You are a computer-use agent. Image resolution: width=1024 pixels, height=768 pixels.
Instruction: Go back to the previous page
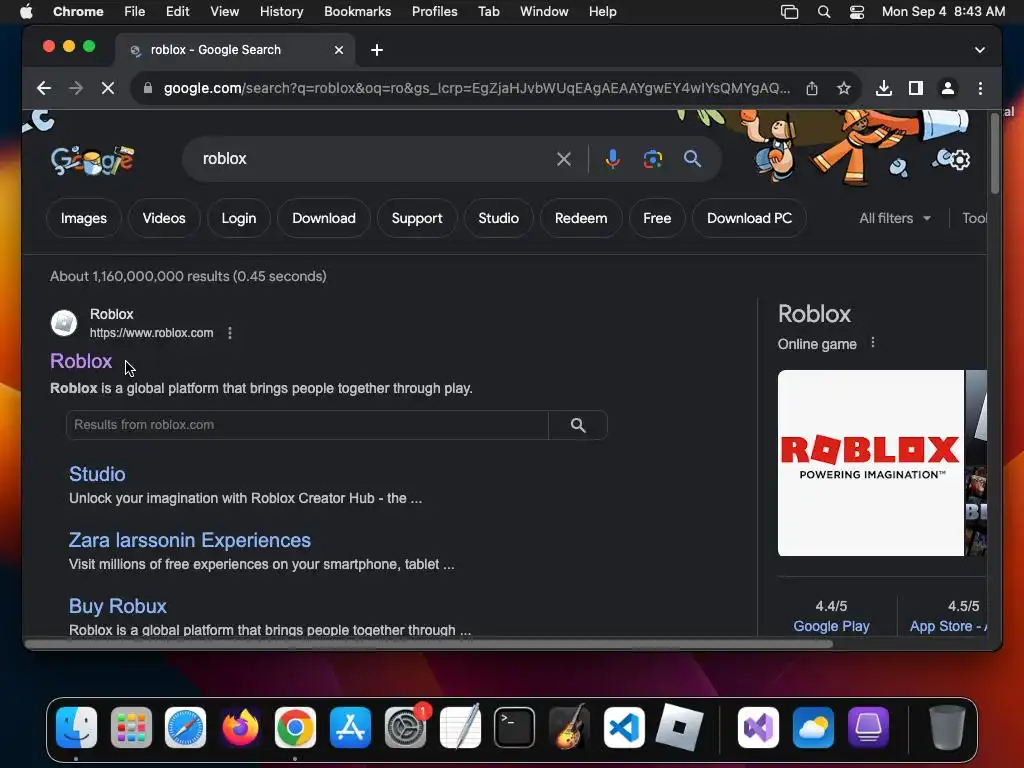tap(44, 88)
